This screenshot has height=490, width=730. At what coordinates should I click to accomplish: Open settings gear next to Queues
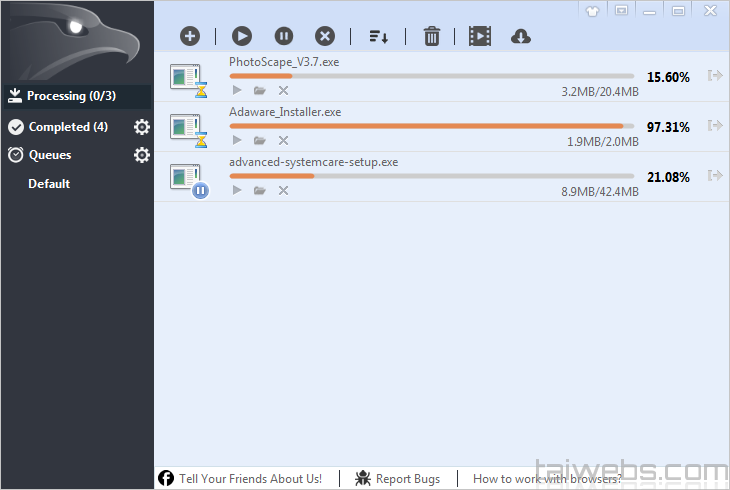click(142, 155)
